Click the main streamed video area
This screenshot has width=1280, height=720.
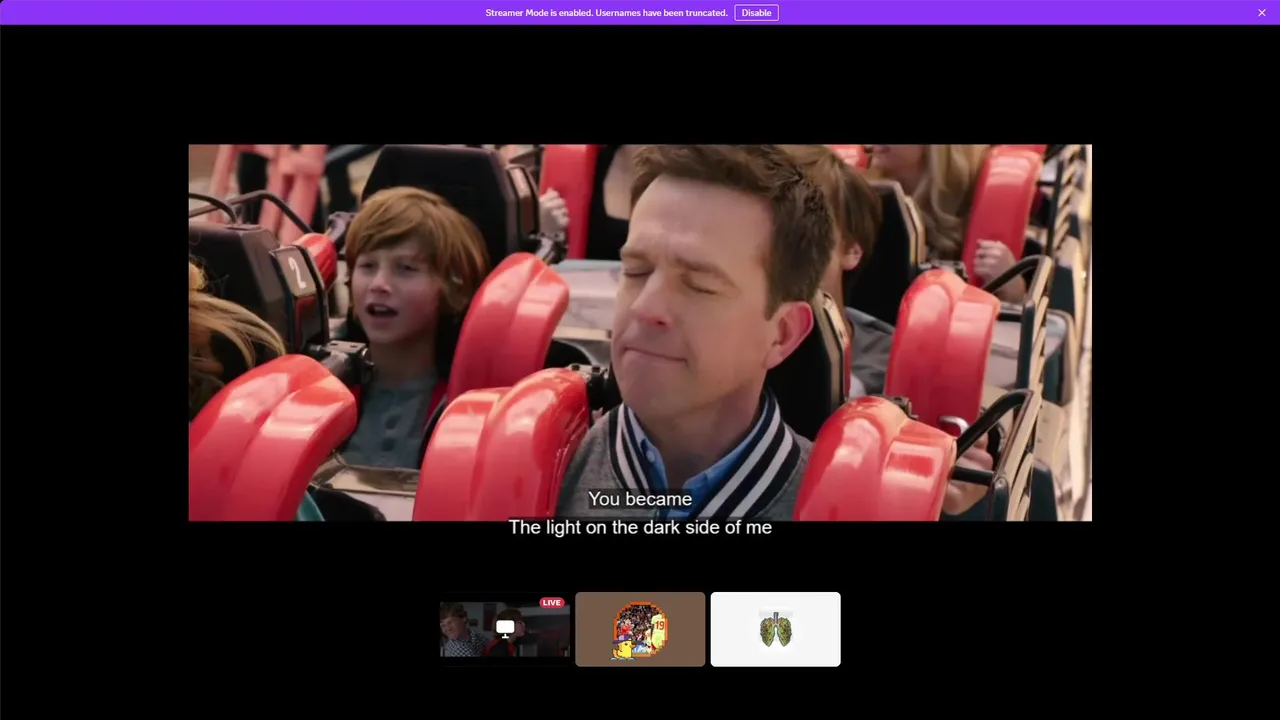pos(640,333)
